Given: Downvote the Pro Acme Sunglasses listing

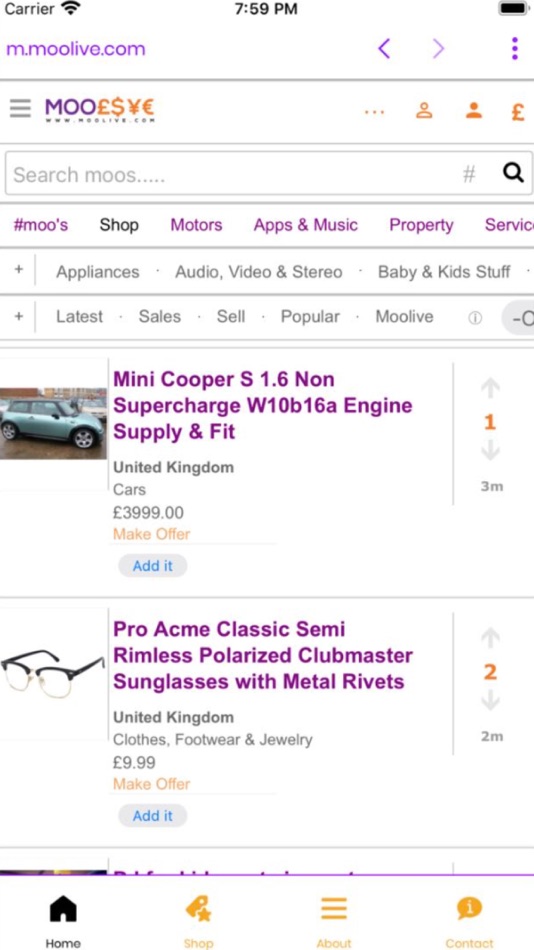Looking at the screenshot, I should click(x=490, y=700).
